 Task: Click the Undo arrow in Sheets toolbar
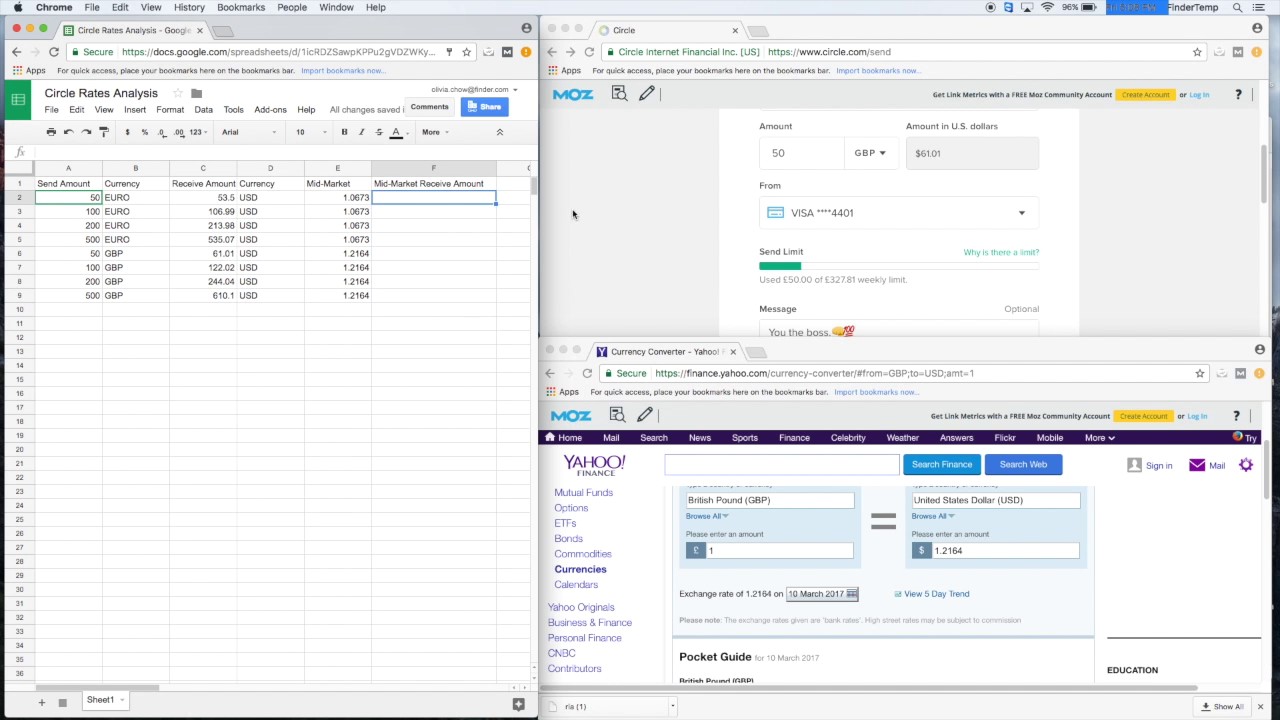pos(69,132)
